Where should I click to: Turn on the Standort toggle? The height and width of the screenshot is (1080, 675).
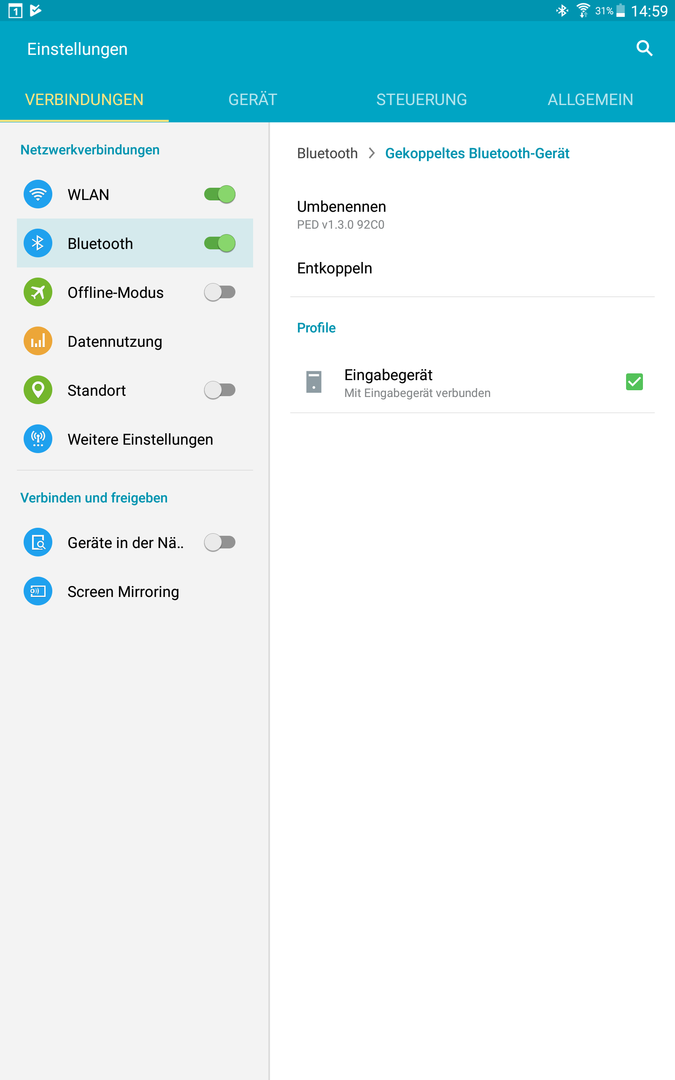pos(220,390)
